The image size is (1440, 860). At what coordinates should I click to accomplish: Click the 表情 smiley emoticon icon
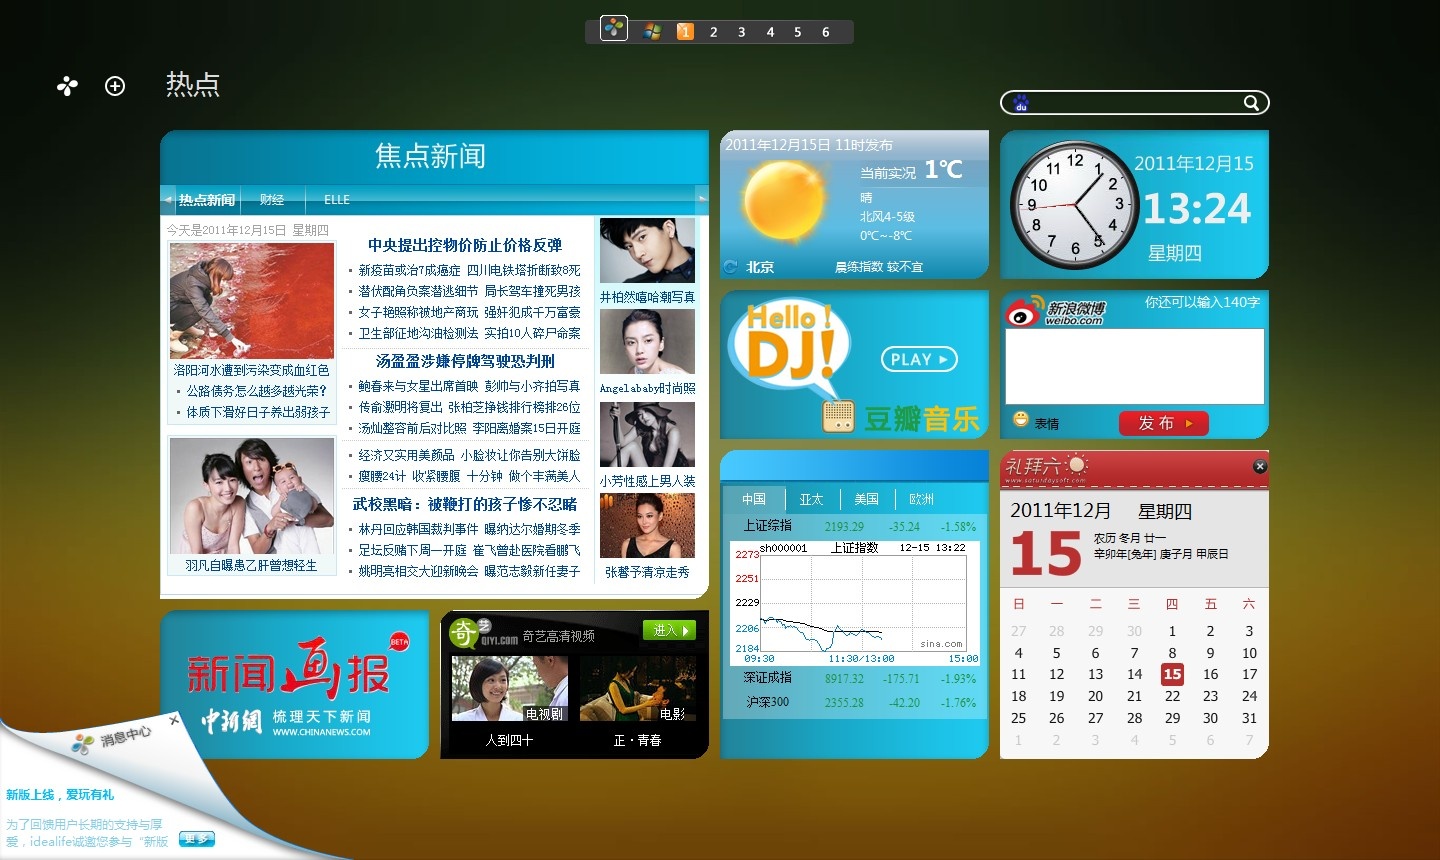pos(1021,420)
